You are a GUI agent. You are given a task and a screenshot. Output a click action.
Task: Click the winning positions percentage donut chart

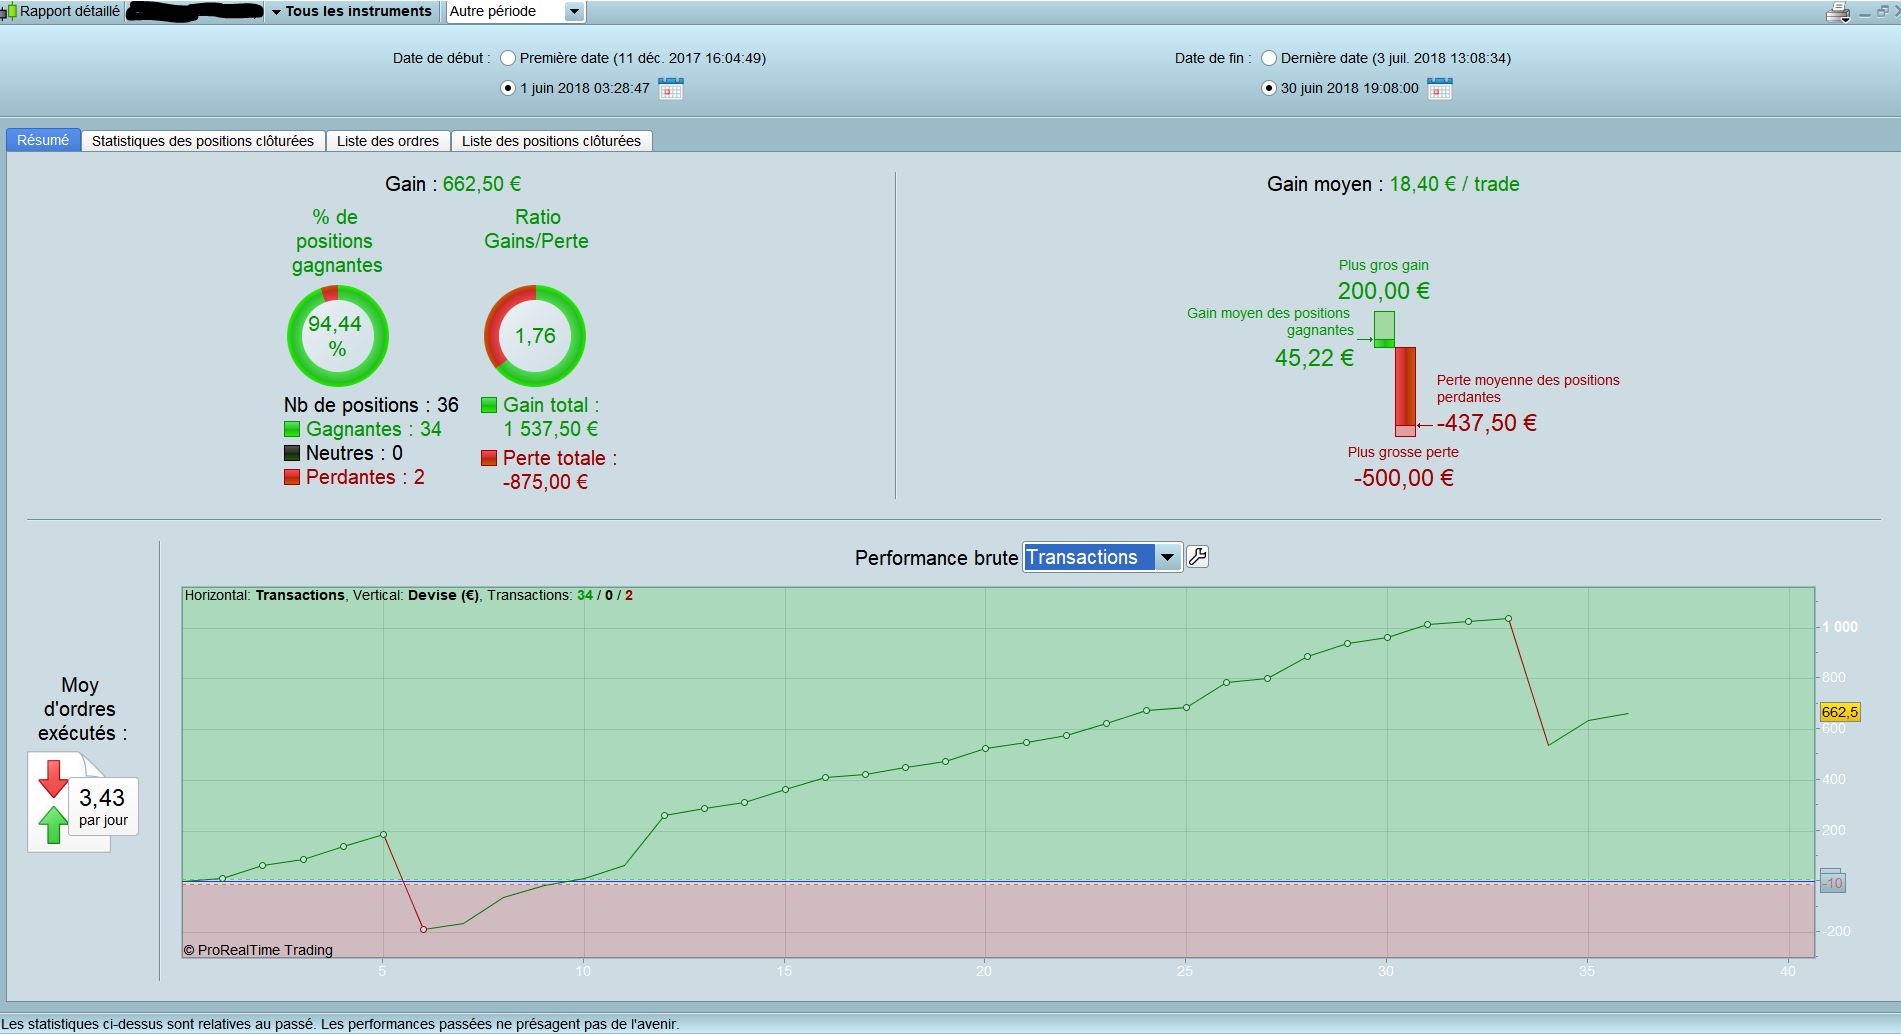337,336
